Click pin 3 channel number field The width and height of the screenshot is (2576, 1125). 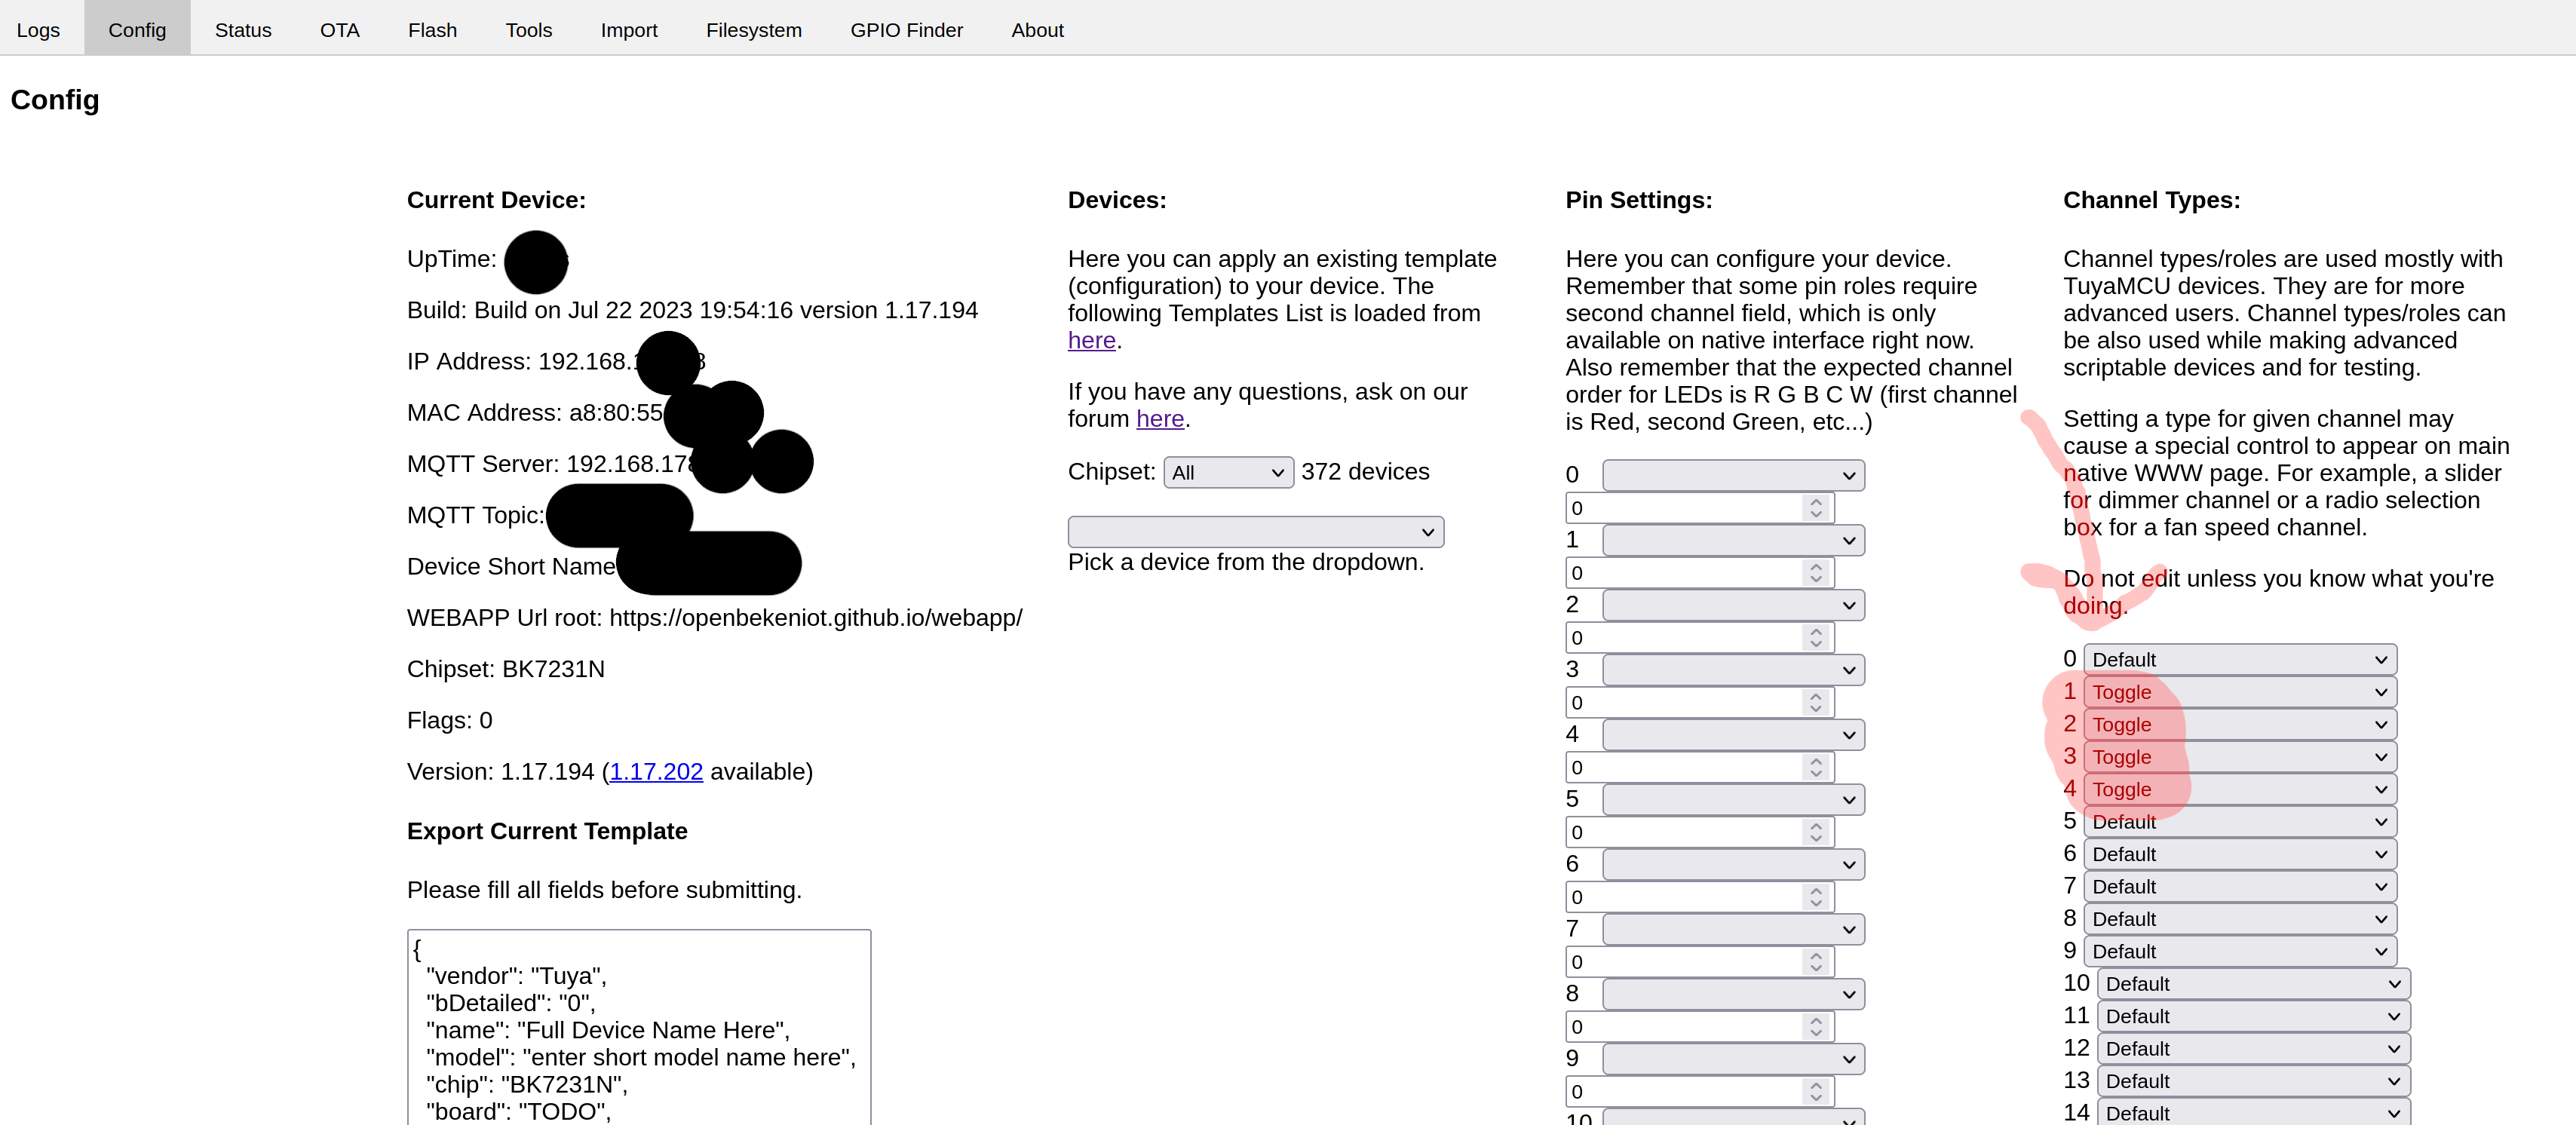tap(1699, 703)
